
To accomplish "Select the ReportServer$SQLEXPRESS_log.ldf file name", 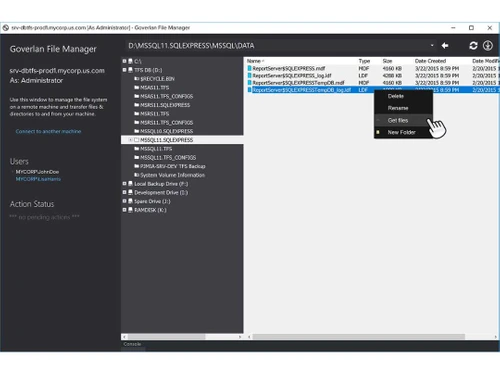I will pyautogui.click(x=292, y=76).
